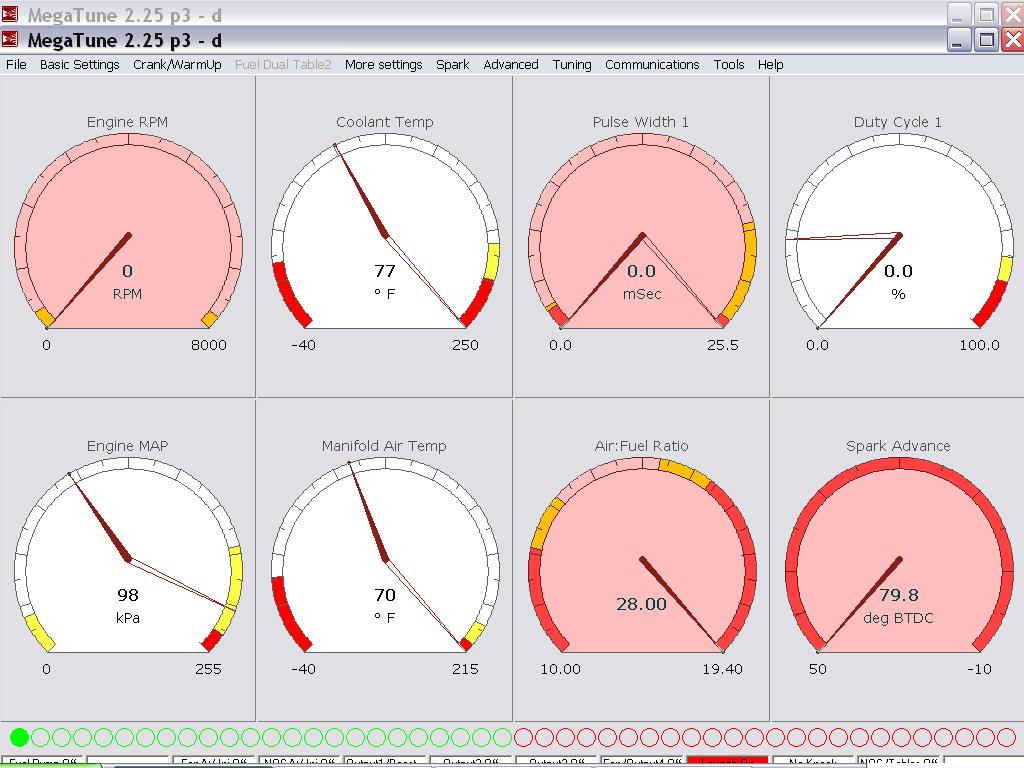Open the Spark menu

452,64
